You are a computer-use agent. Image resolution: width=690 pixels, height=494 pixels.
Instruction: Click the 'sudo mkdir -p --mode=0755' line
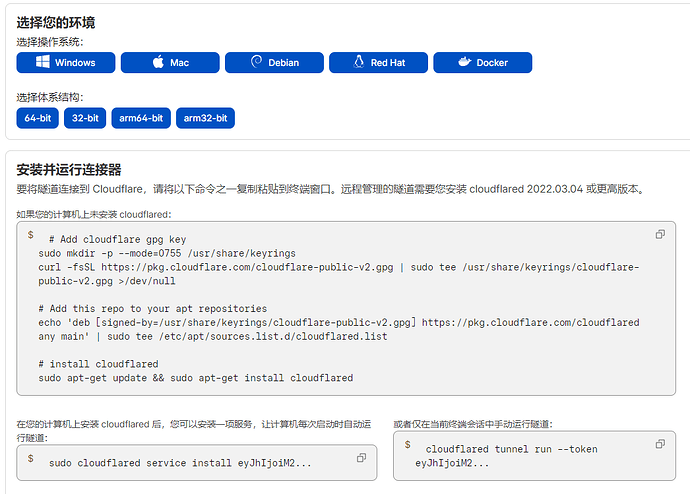pyautogui.click(x=167, y=253)
